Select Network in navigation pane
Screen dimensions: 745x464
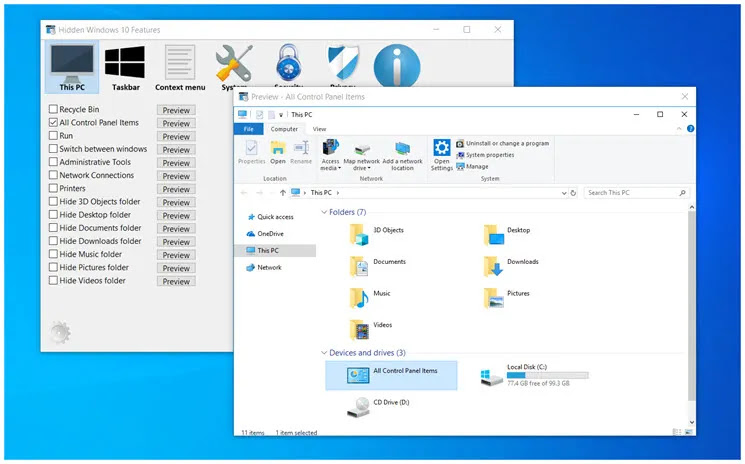click(x=264, y=267)
